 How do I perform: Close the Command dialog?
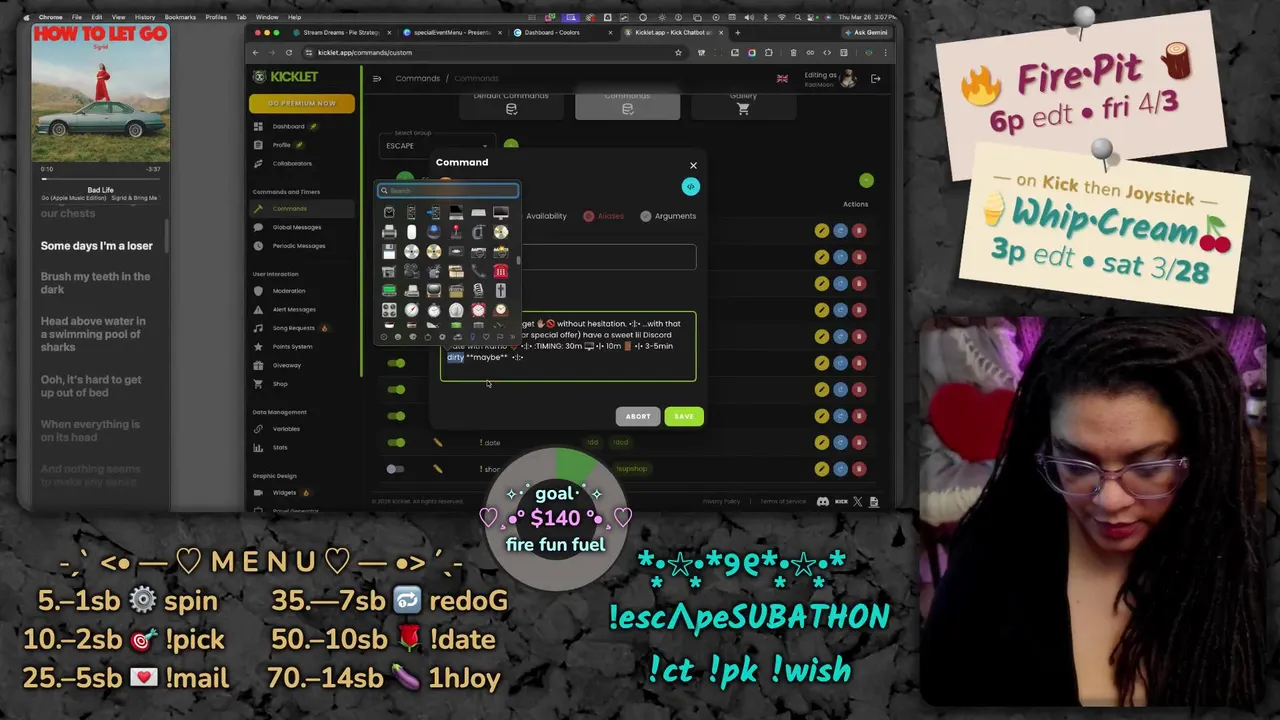click(x=693, y=165)
